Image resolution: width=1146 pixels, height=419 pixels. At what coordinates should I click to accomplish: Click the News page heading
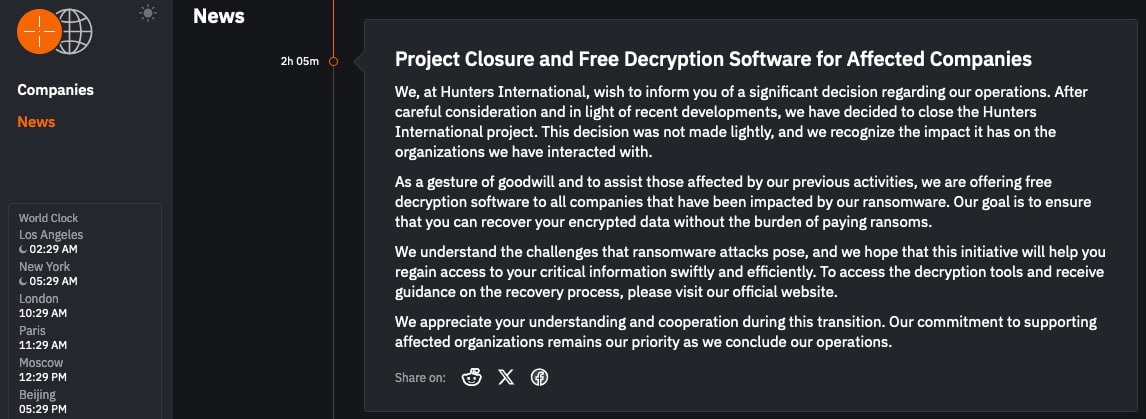219,16
